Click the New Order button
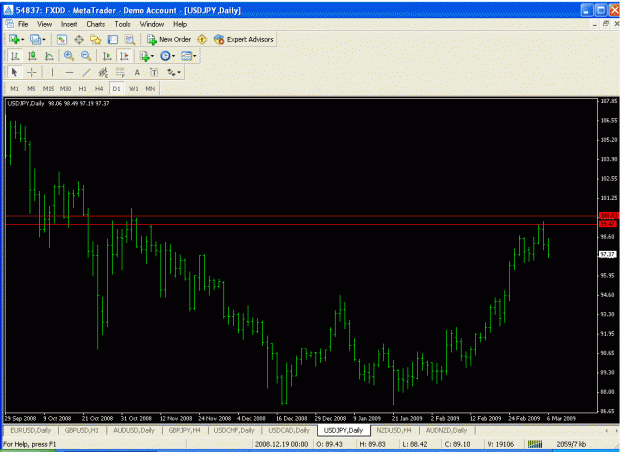The width and height of the screenshot is (625, 452). tap(169, 39)
